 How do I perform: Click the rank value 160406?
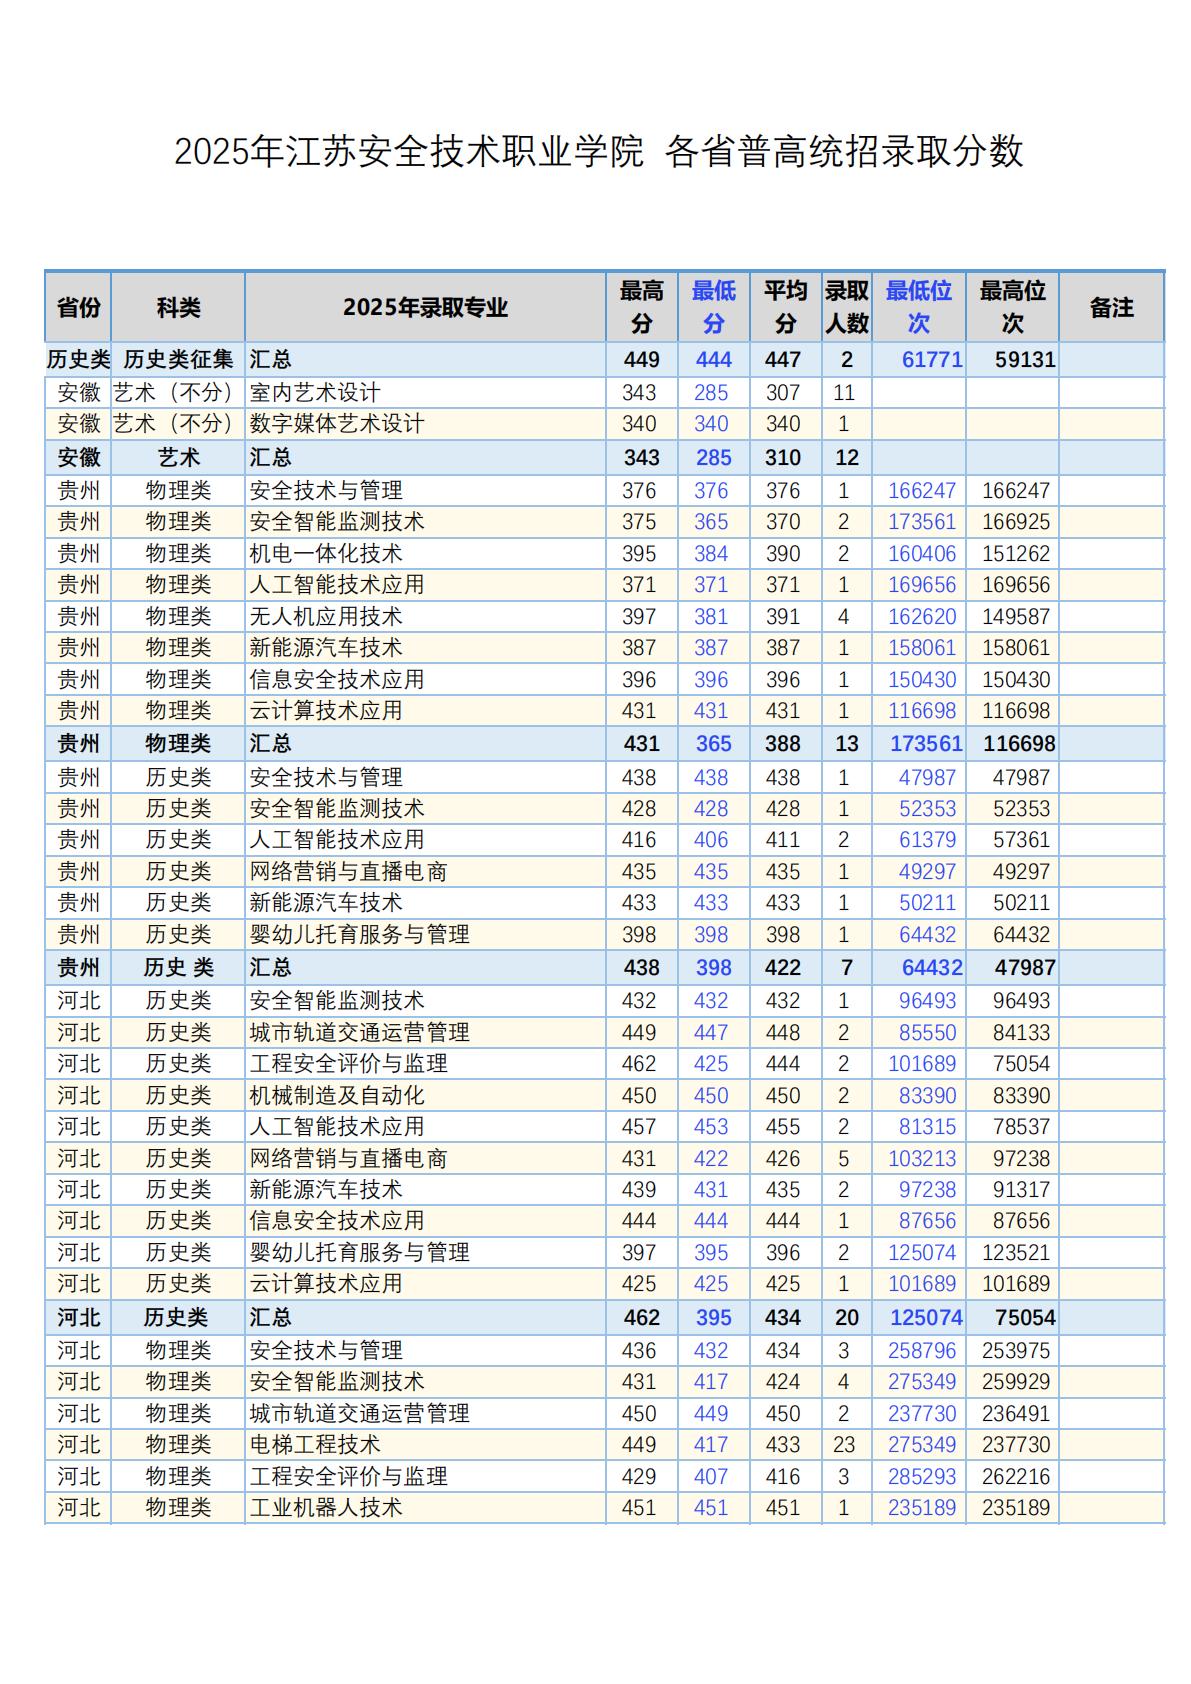point(922,553)
